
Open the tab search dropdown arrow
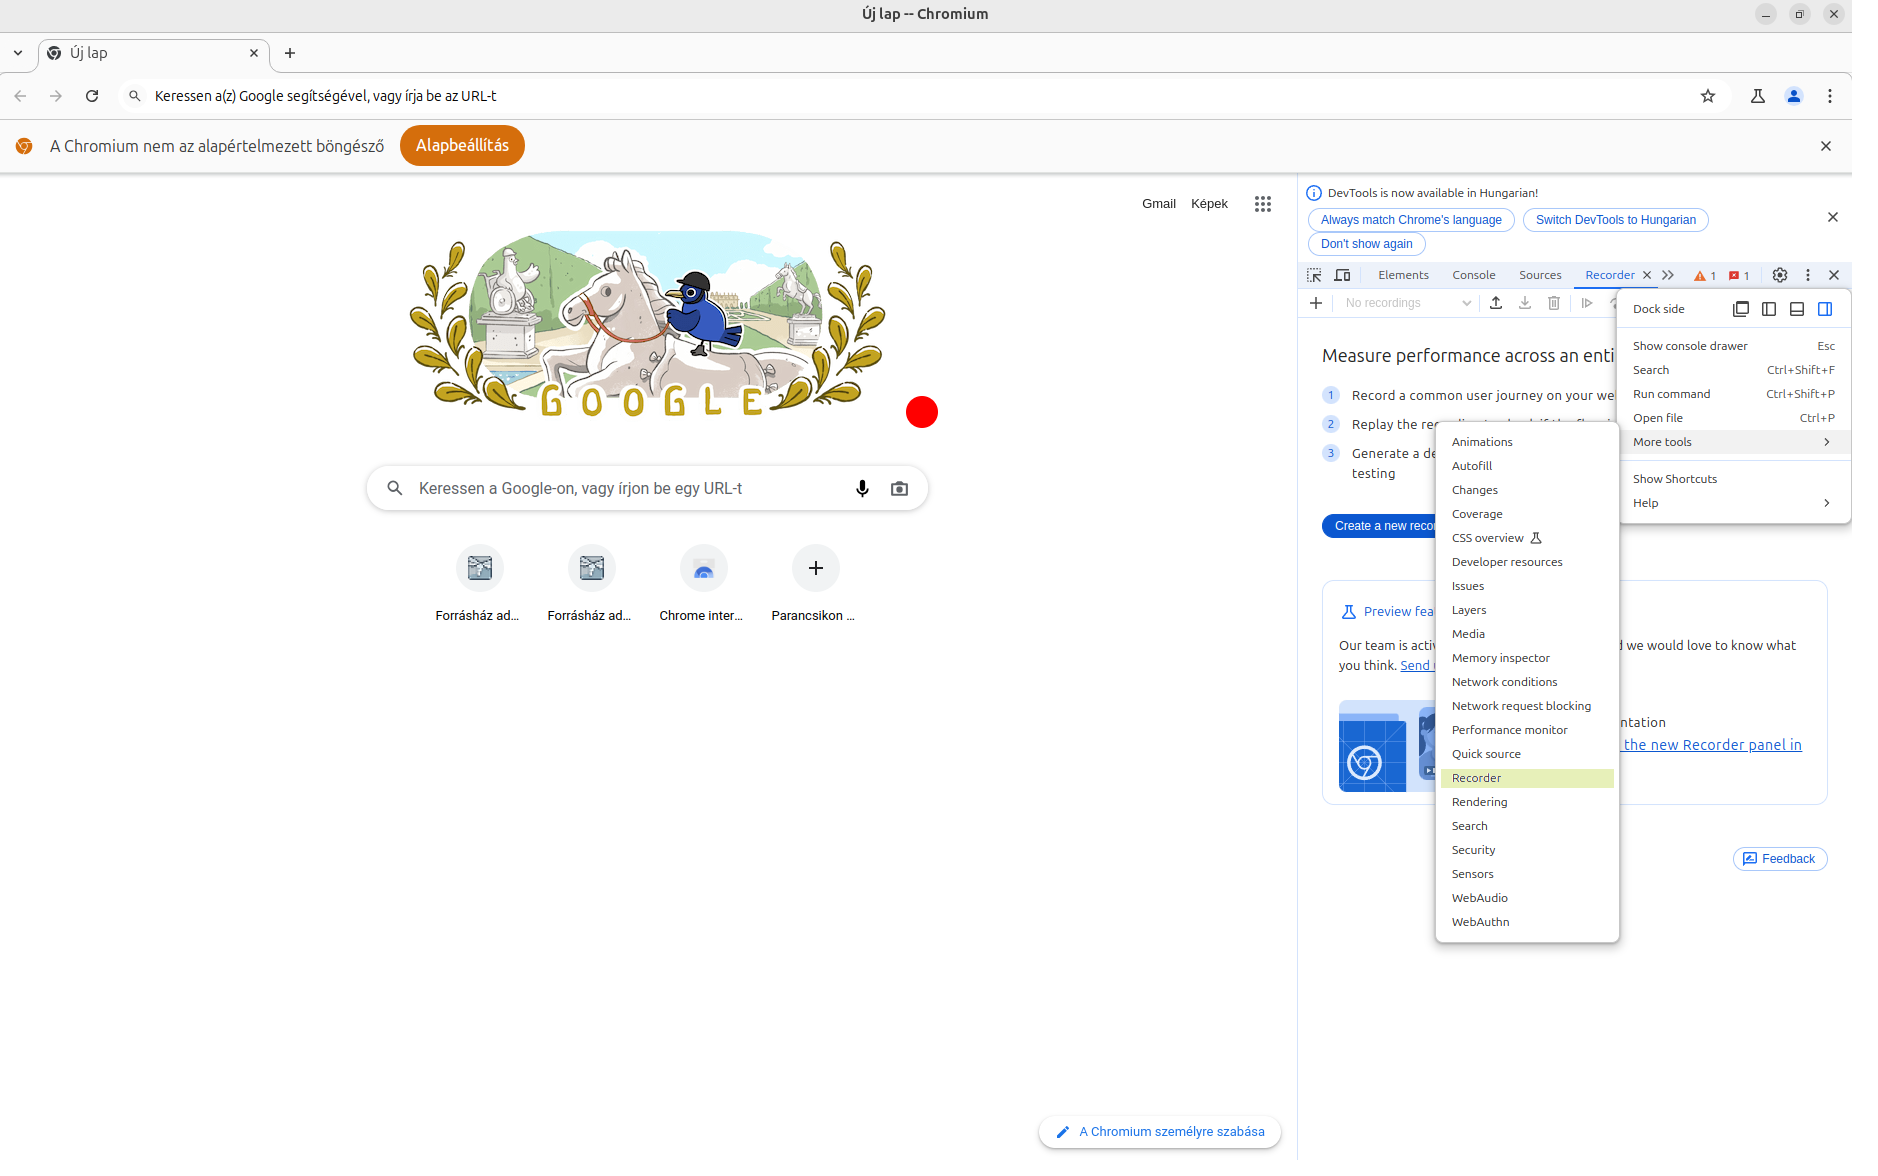pyautogui.click(x=18, y=53)
